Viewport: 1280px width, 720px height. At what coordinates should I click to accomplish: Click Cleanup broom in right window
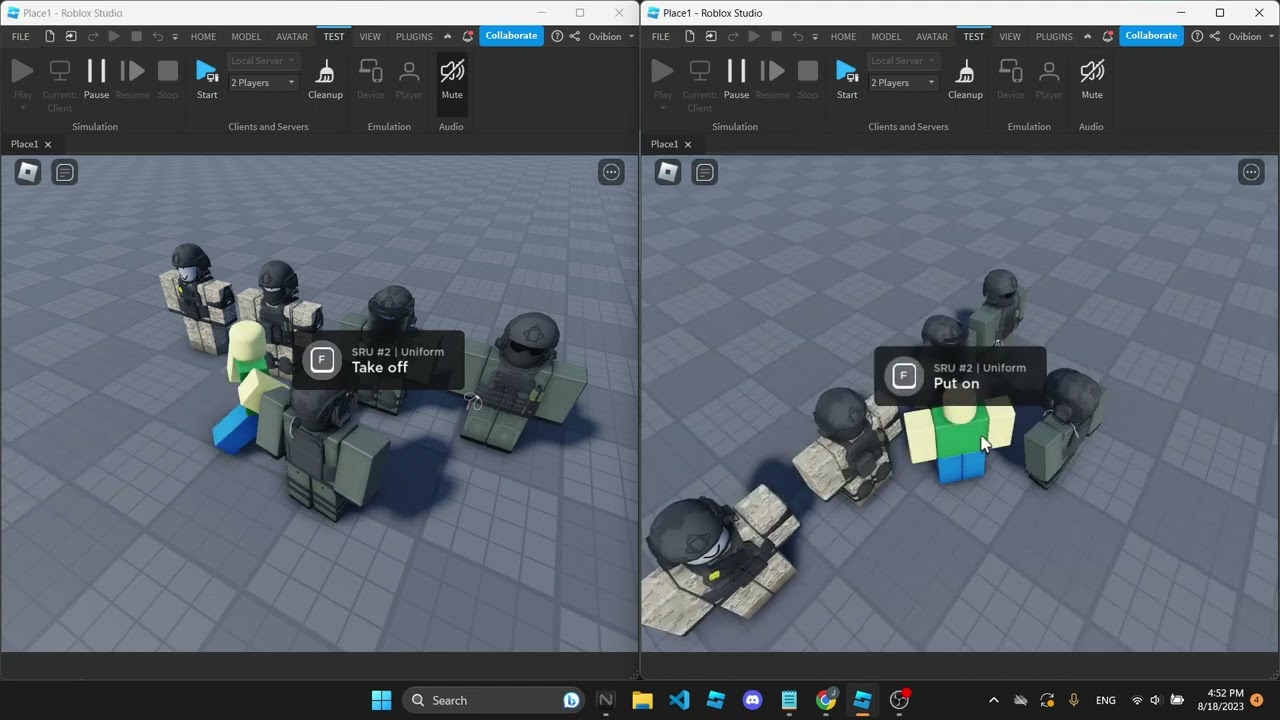click(965, 78)
